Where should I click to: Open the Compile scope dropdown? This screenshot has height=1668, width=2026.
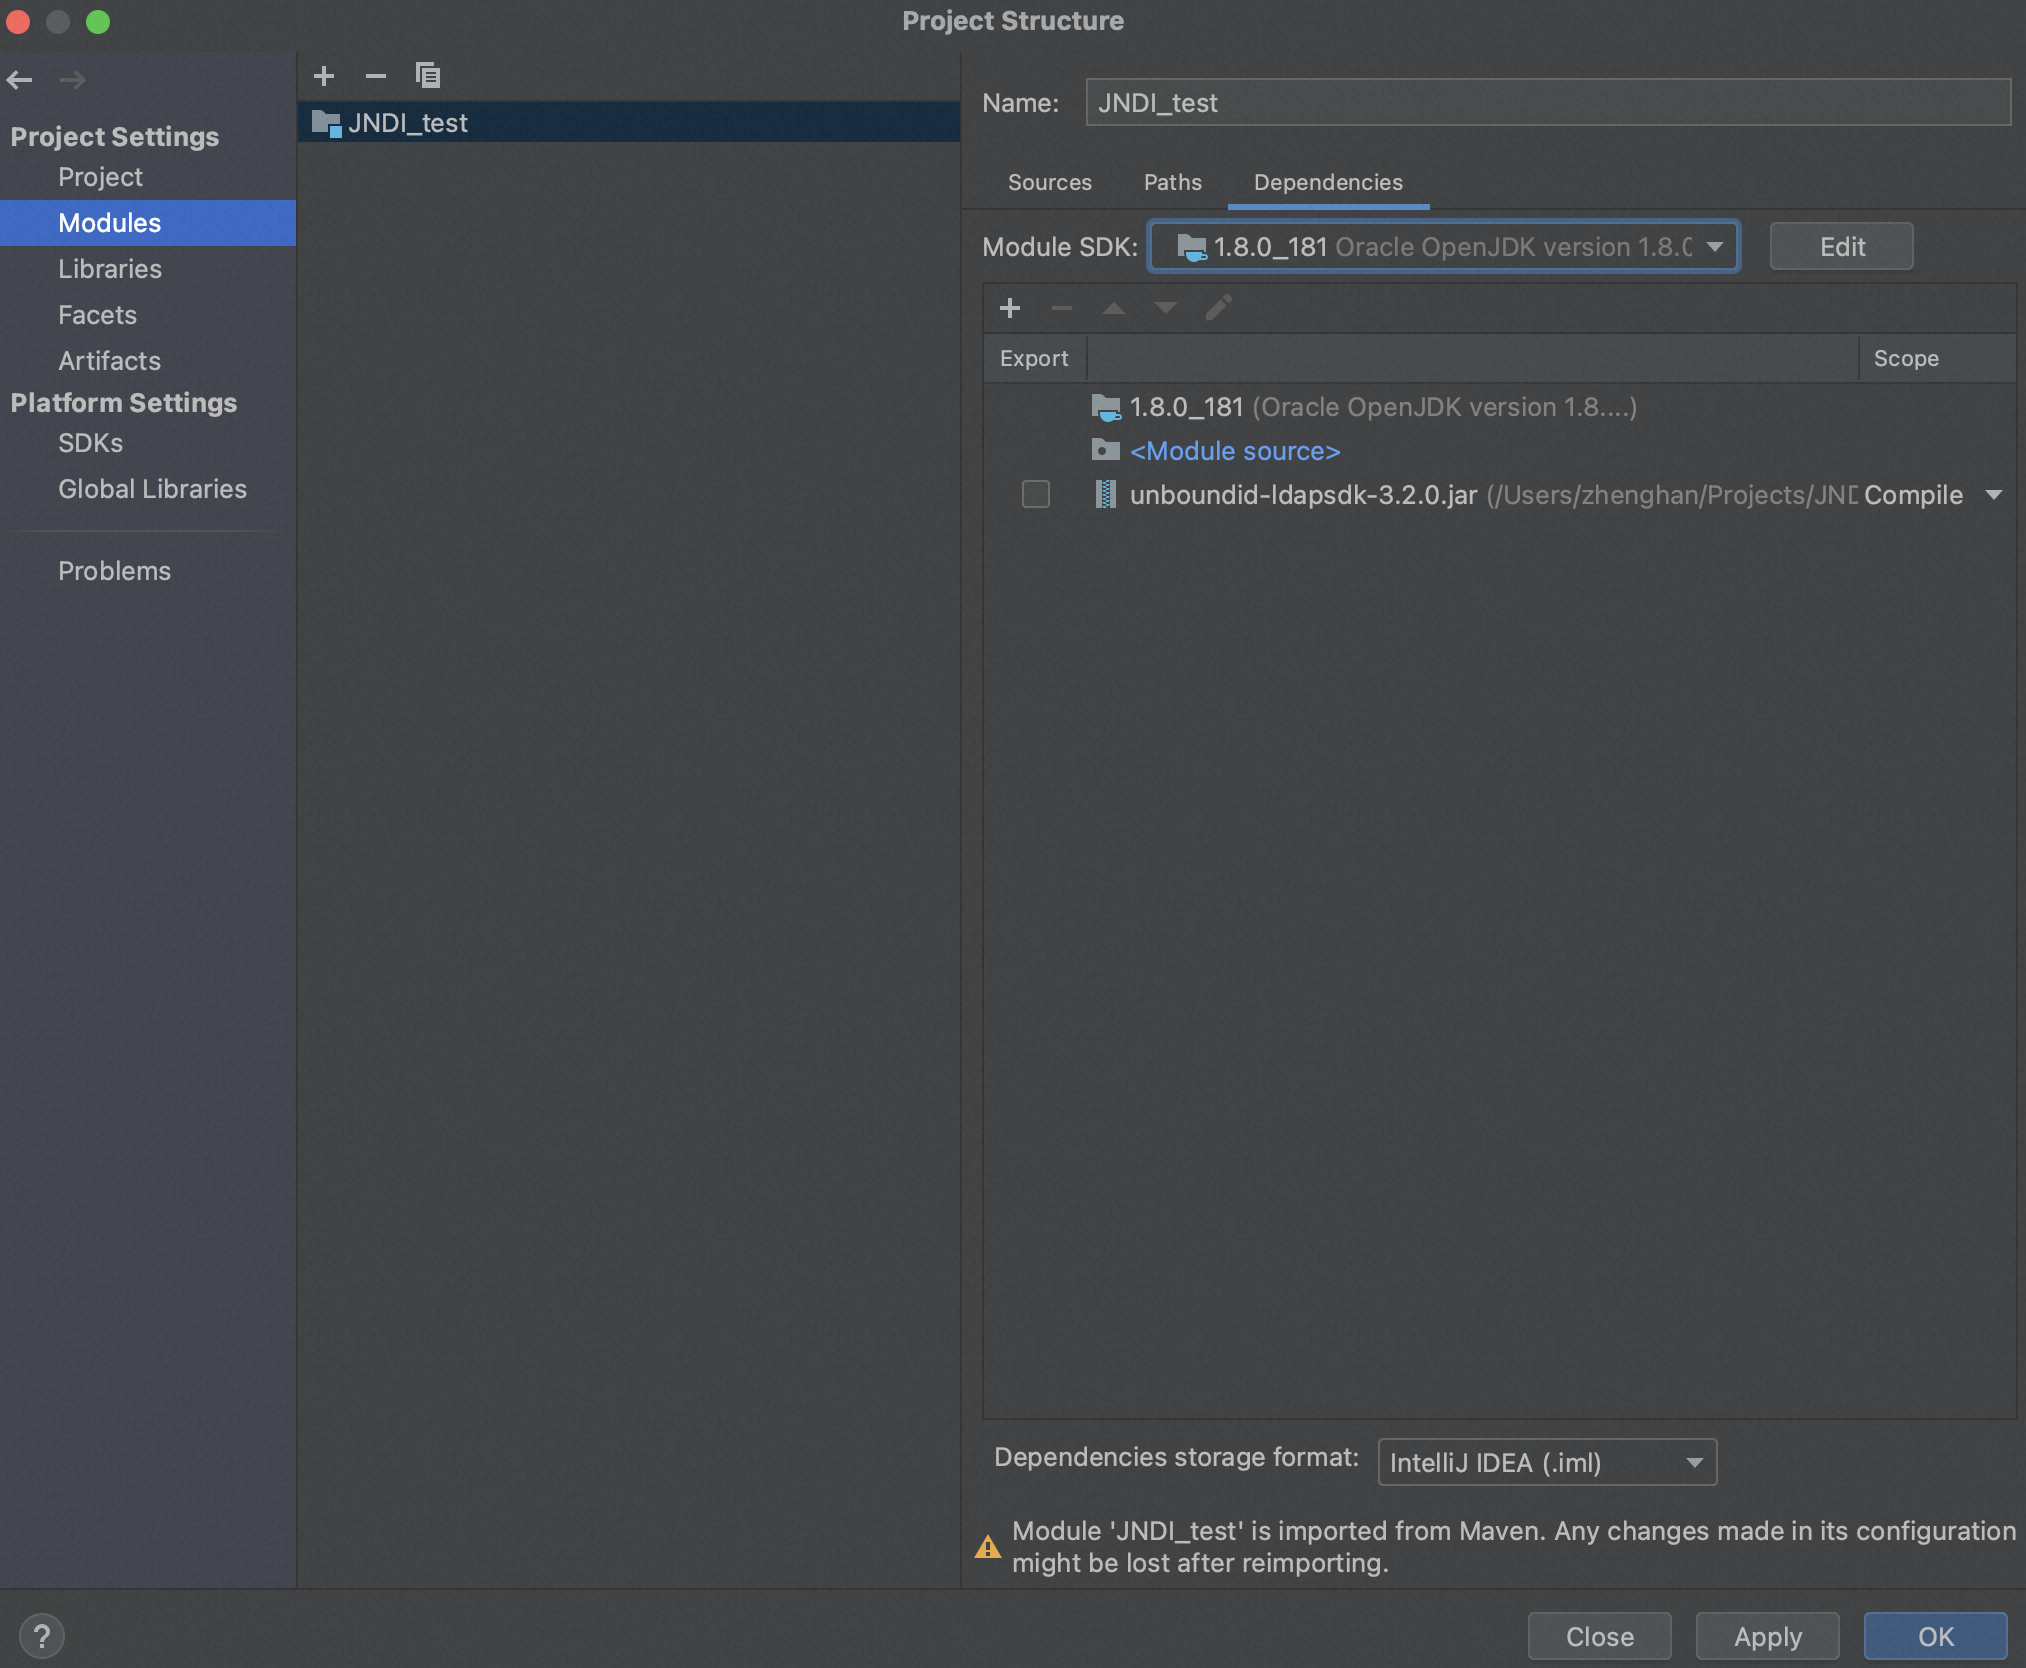(1934, 494)
